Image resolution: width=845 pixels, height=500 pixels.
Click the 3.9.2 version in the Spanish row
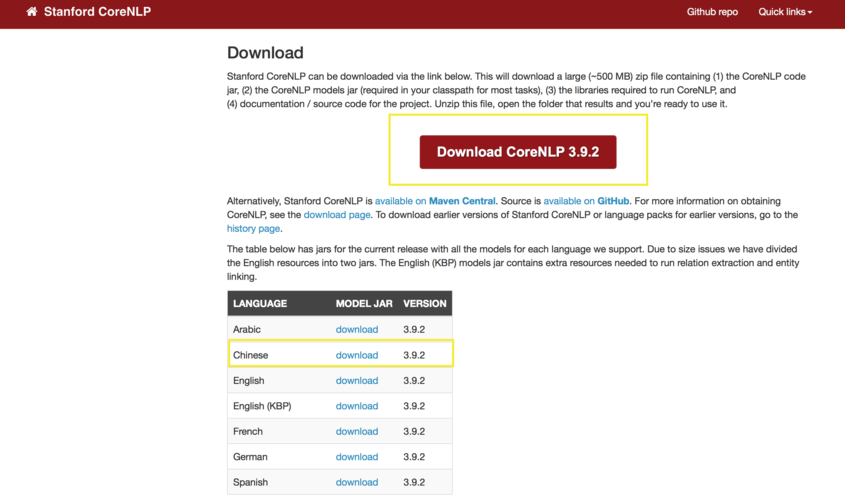tap(414, 482)
